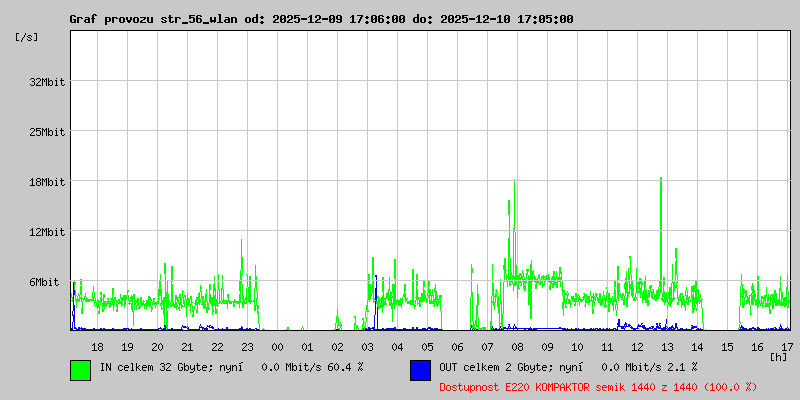Click the '[/s]' unit label
Screen dimensions: 800x400
point(27,37)
